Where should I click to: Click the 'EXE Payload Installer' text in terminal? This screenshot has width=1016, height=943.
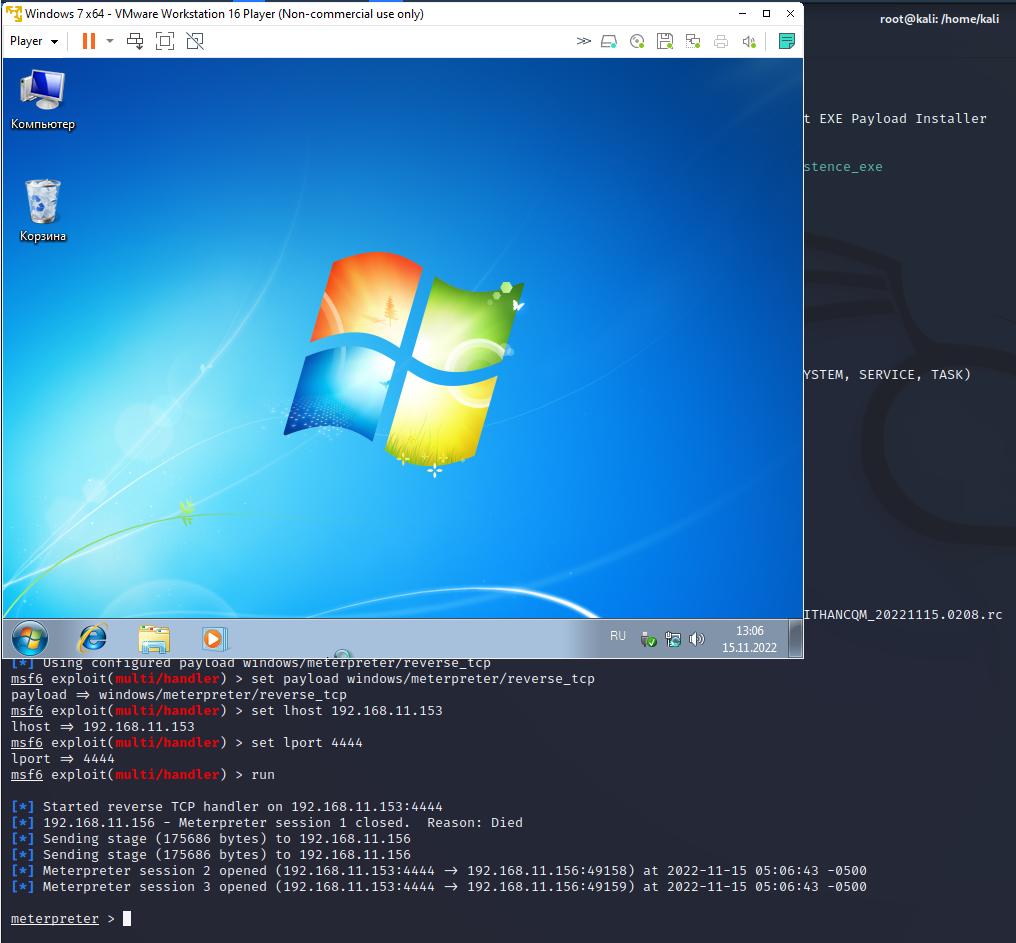(x=903, y=119)
